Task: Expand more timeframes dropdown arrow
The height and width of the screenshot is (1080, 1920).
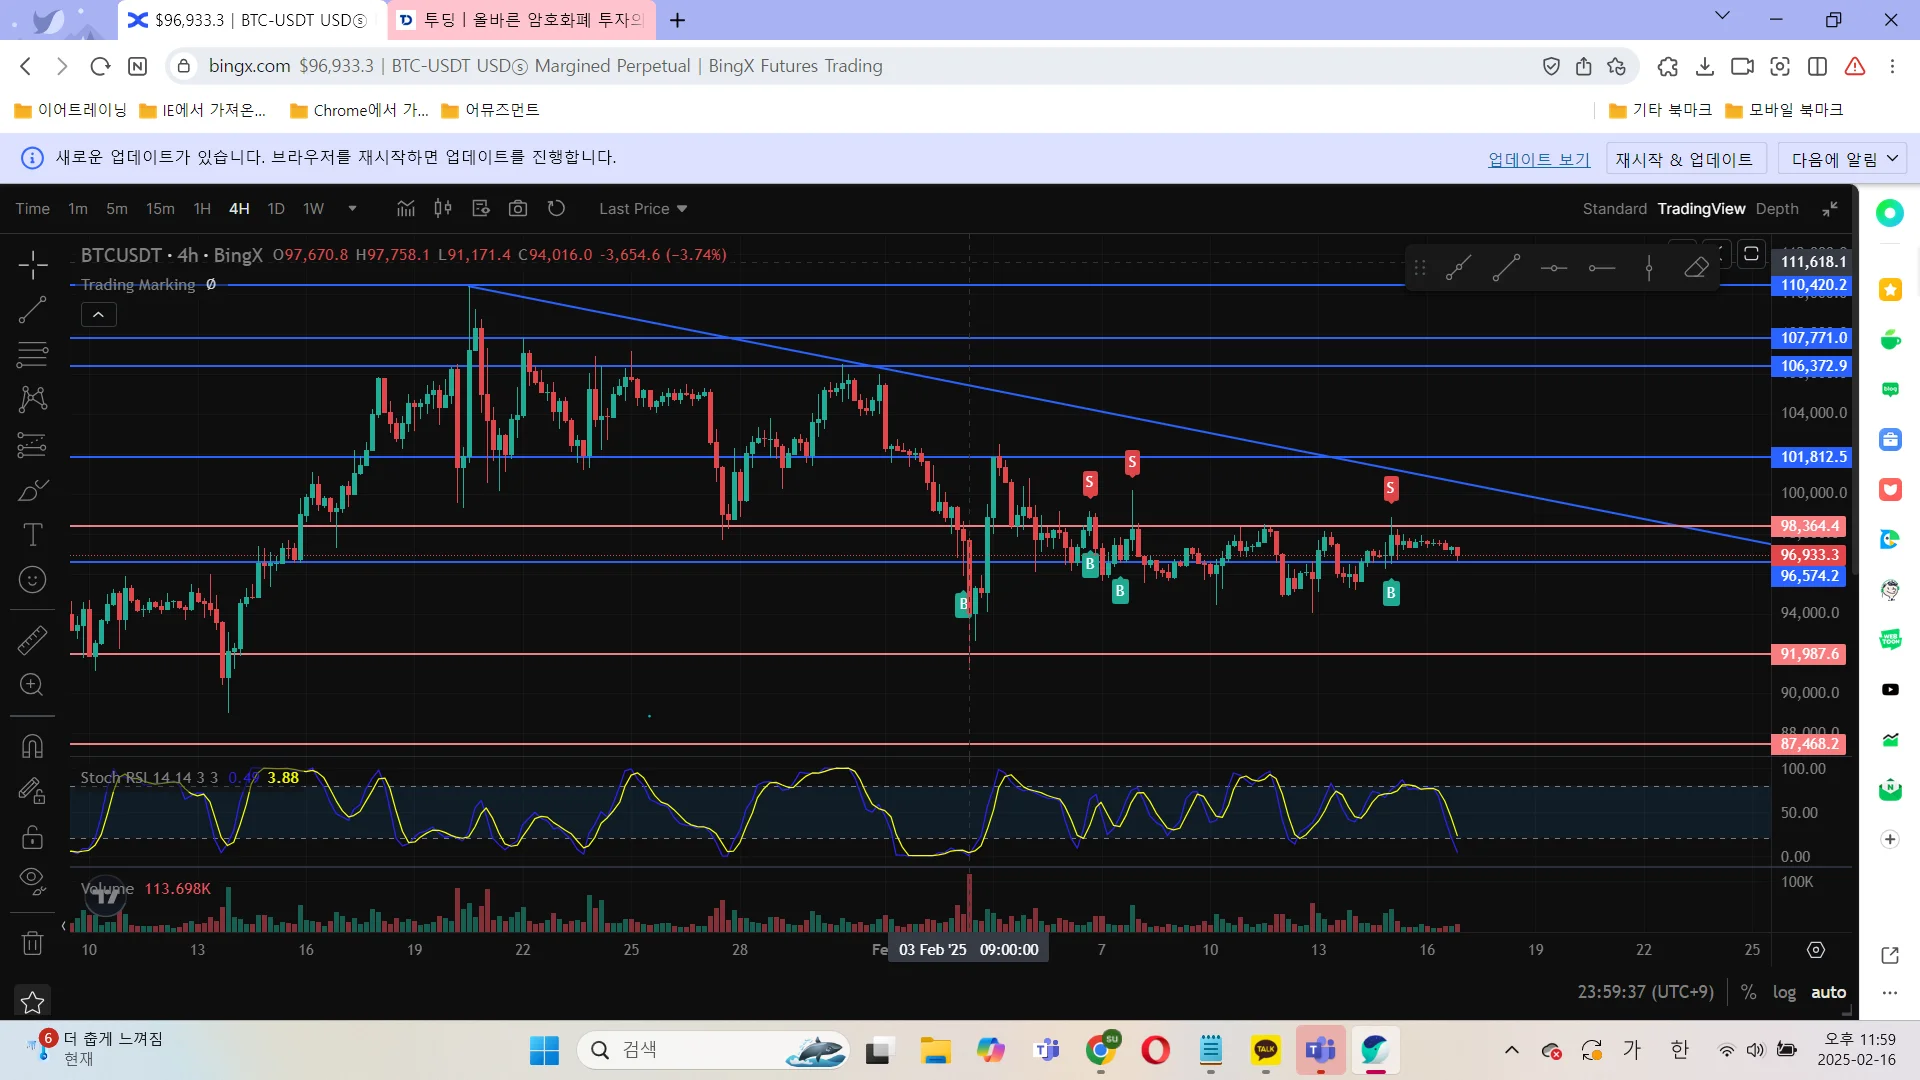Action: pos(352,208)
